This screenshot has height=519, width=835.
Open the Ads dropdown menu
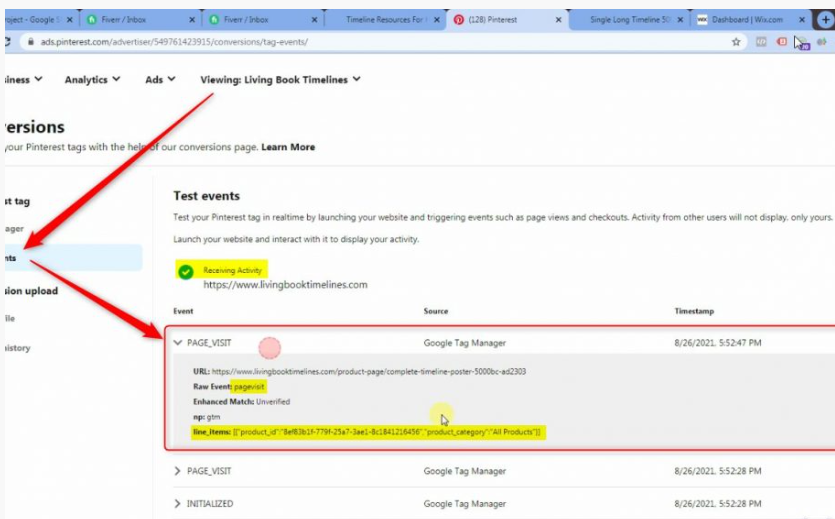tap(160, 79)
